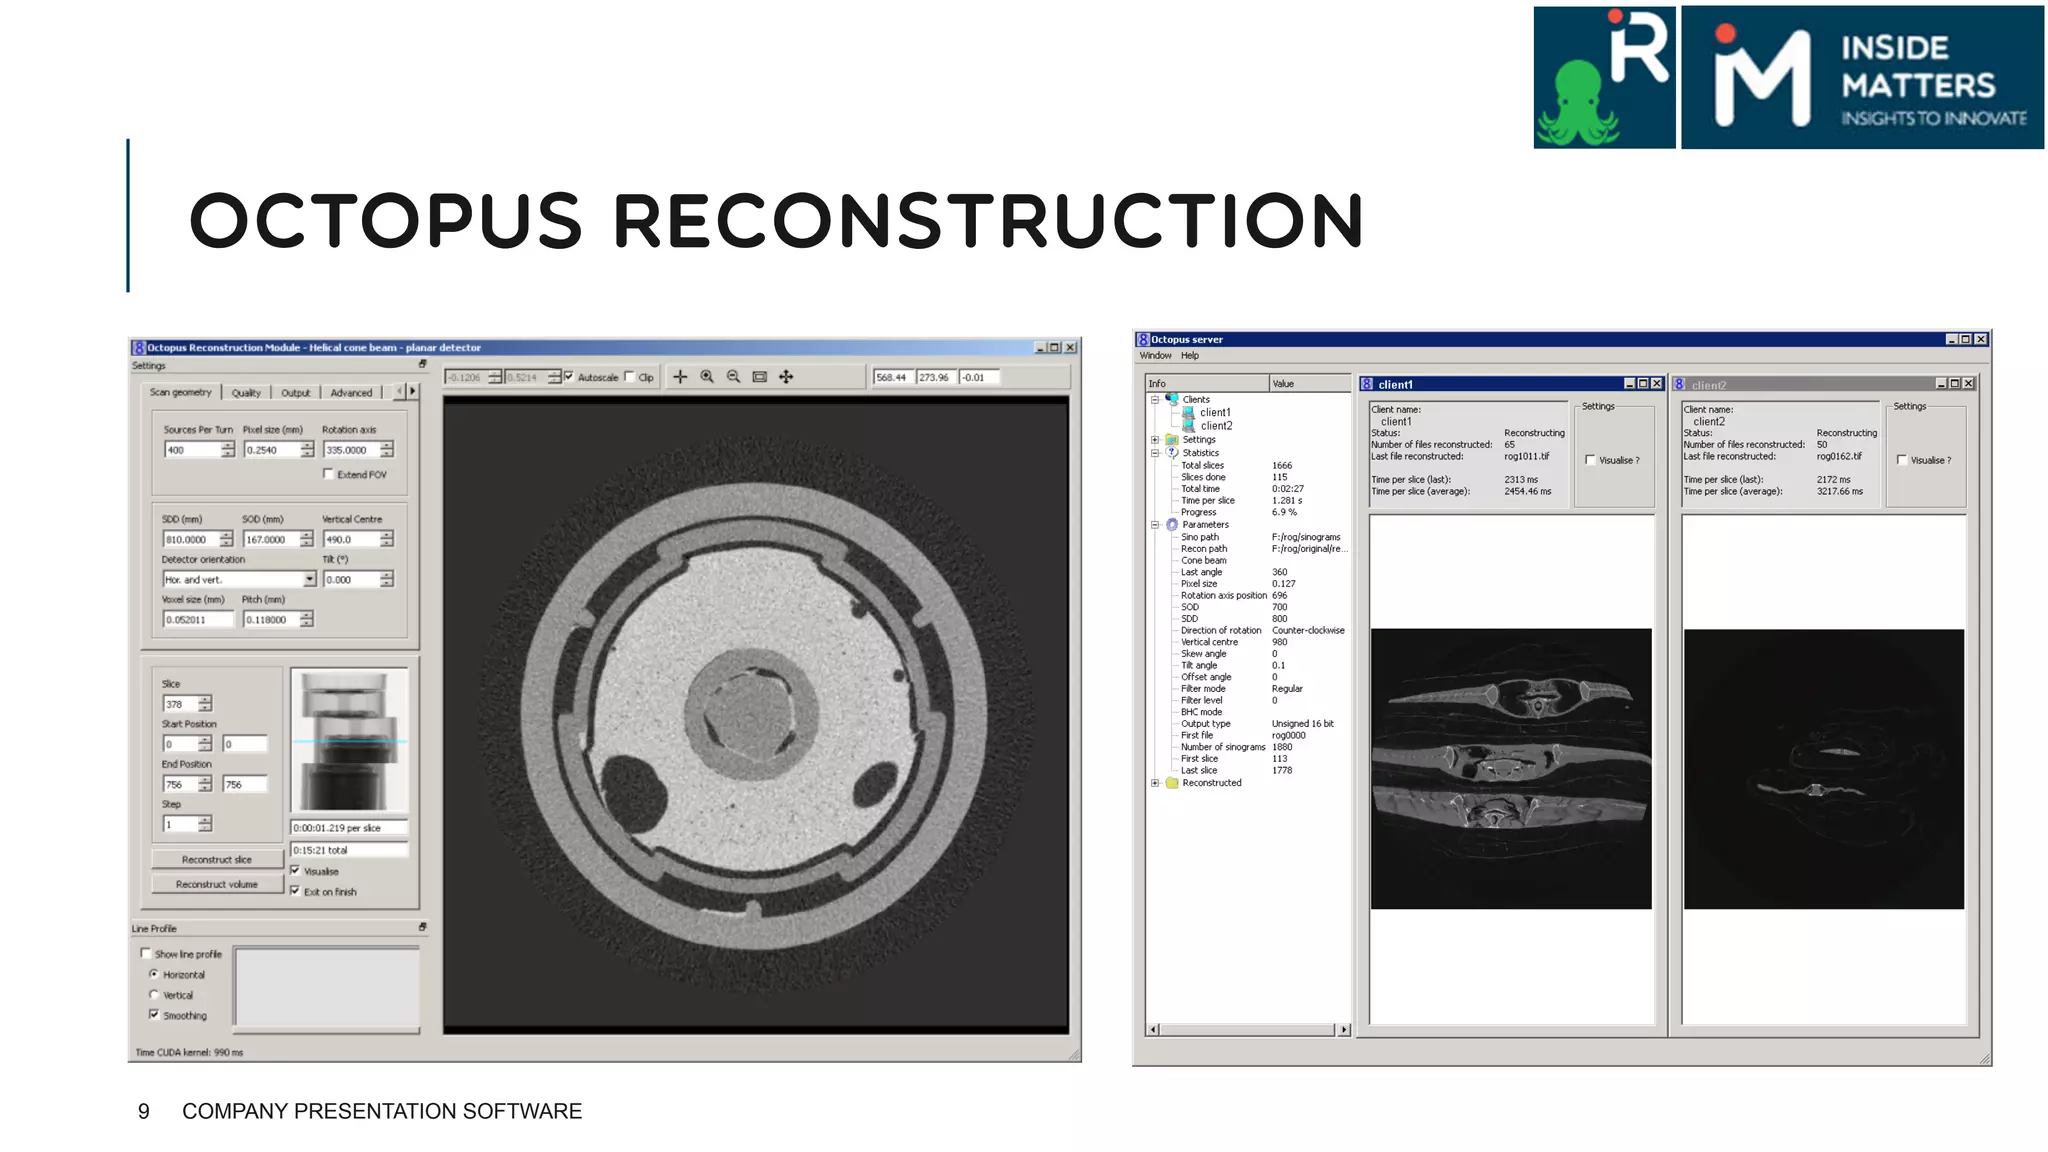Viewport: 2048px width, 1152px height.
Task: Click the Rotation axis spinner arrows
Action: pos(387,449)
